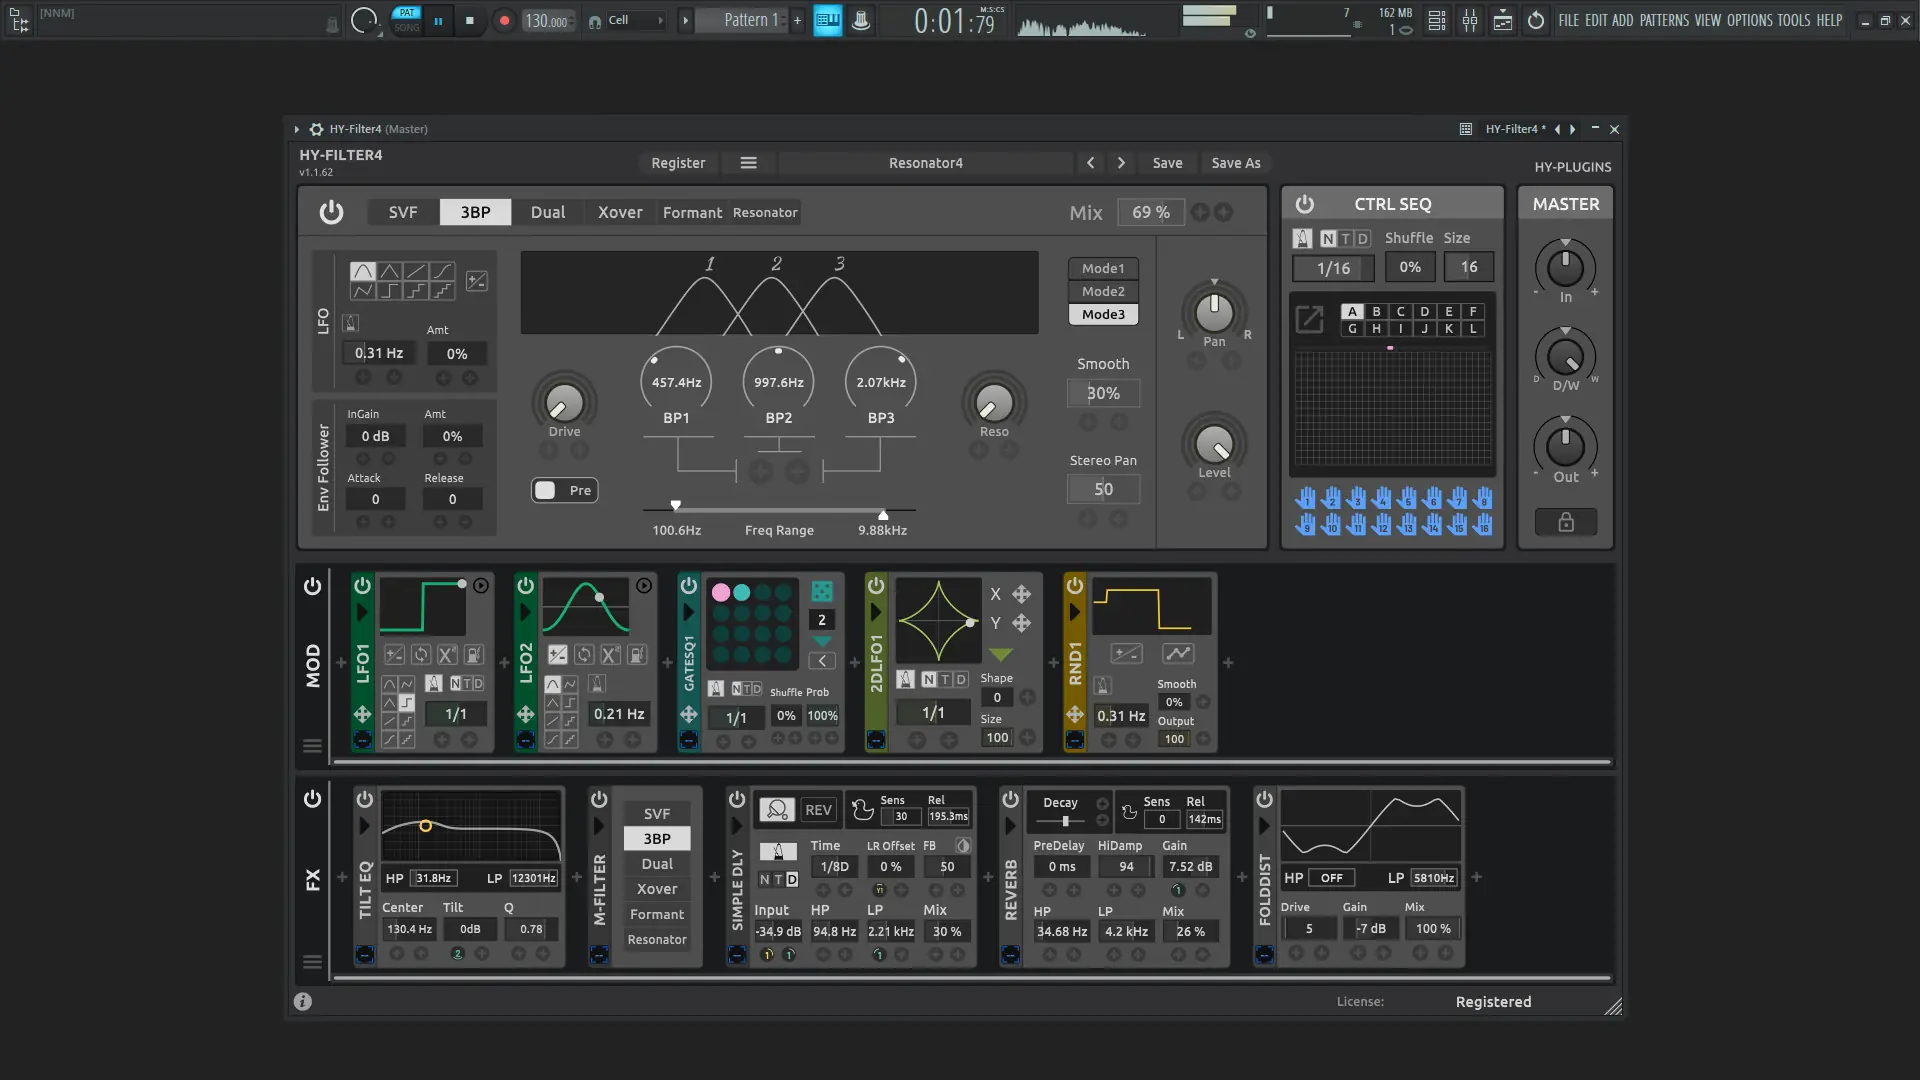Open the Mixer icon in the FL Studio toolbar

1470,20
